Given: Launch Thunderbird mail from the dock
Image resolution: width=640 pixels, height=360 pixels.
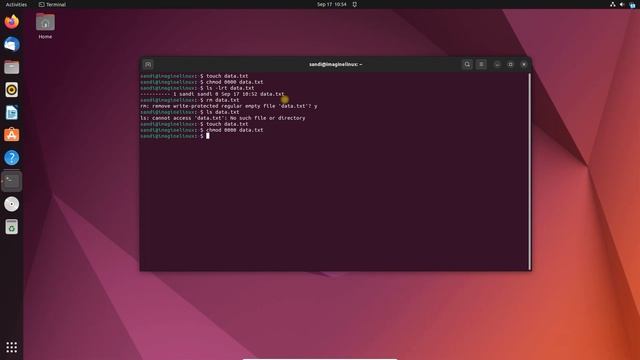Looking at the screenshot, I should [x=11, y=44].
